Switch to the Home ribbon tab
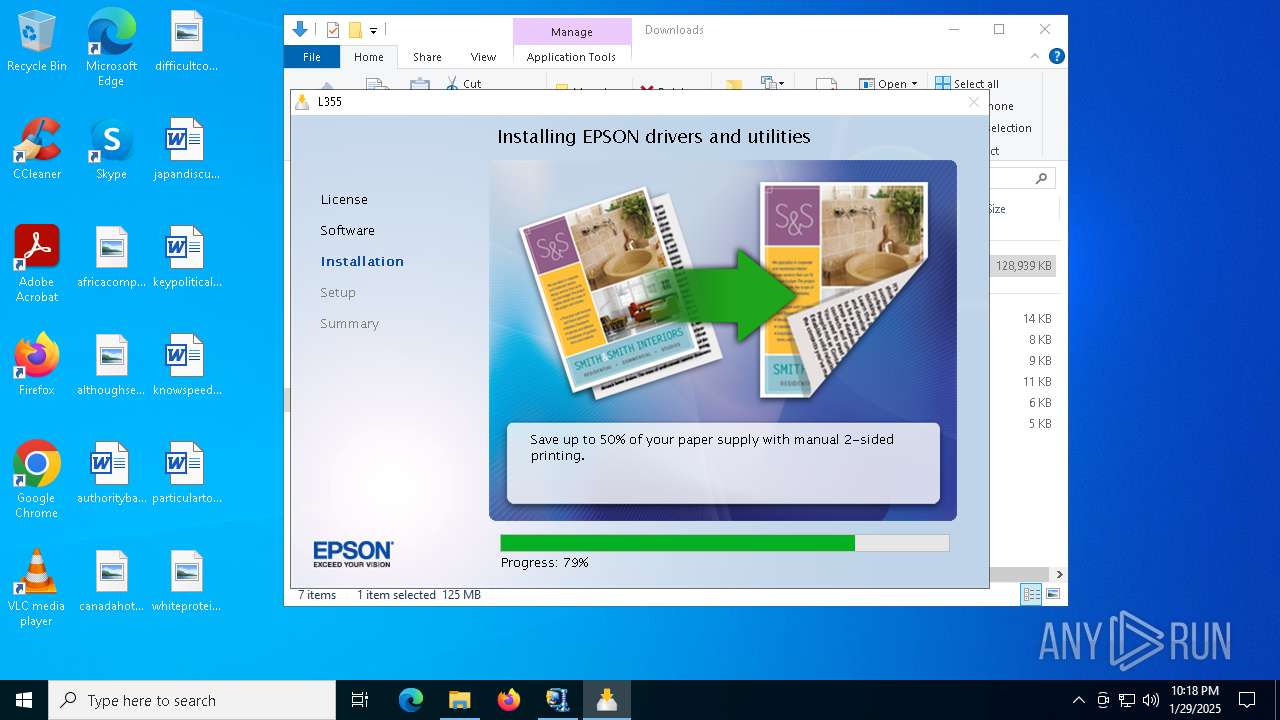The width and height of the screenshot is (1280, 720). click(369, 57)
